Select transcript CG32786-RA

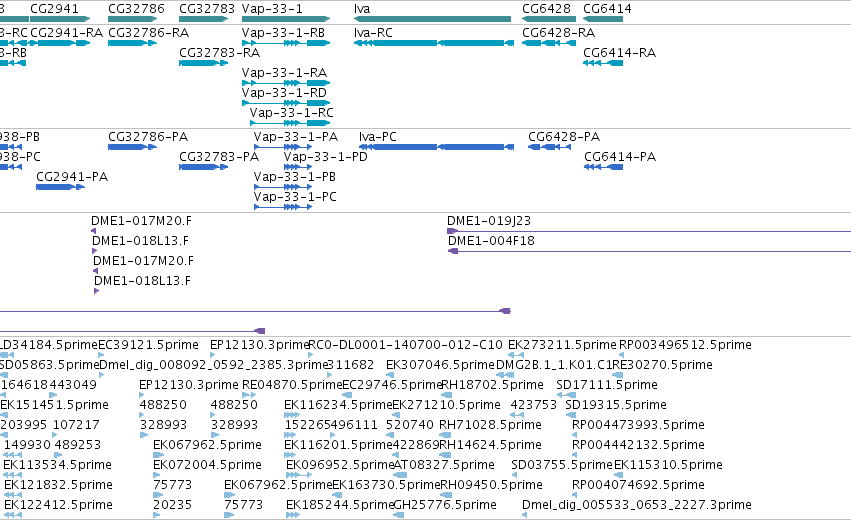[x=132, y=43]
